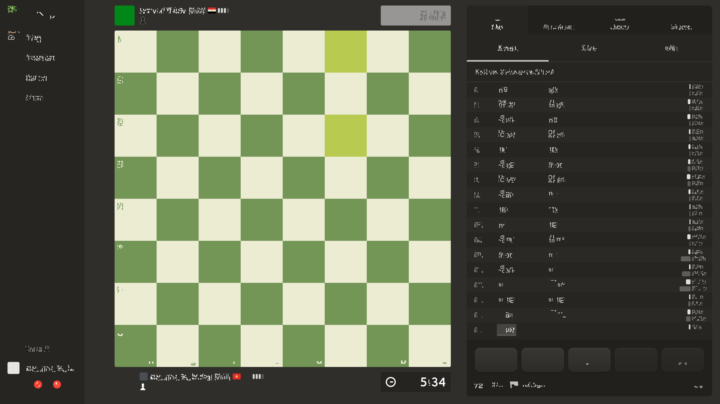Open the opponent's green avatar
Image resolution: width=720 pixels, height=404 pixels.
(124, 15)
